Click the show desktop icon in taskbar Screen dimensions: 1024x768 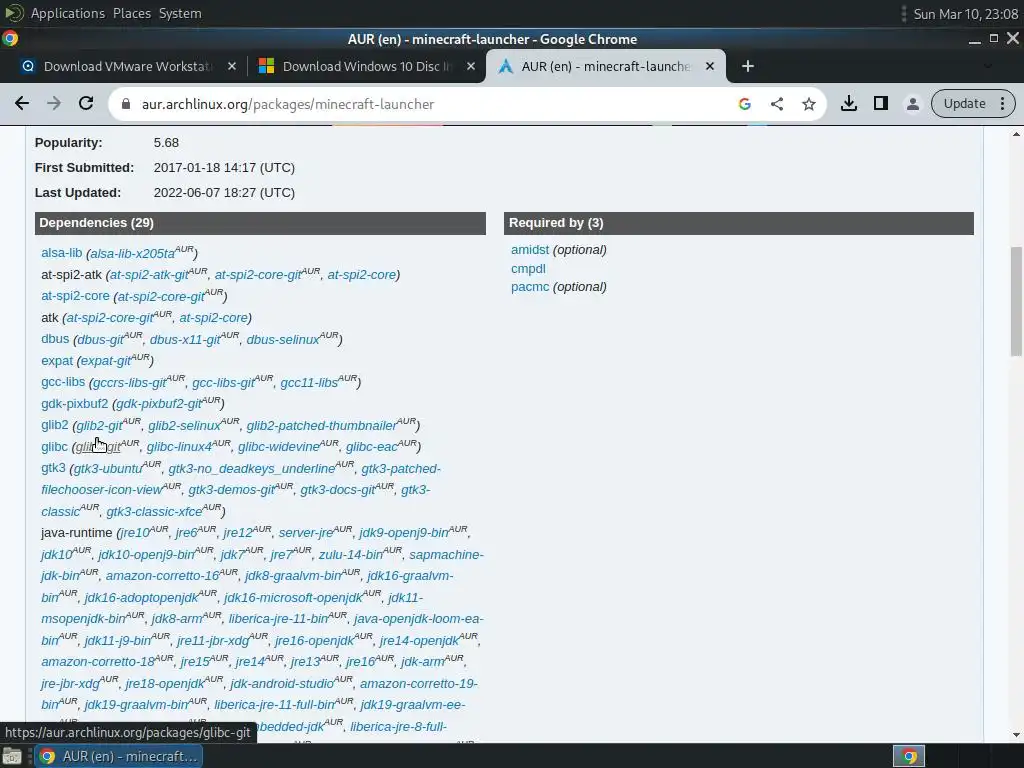click(x=12, y=756)
